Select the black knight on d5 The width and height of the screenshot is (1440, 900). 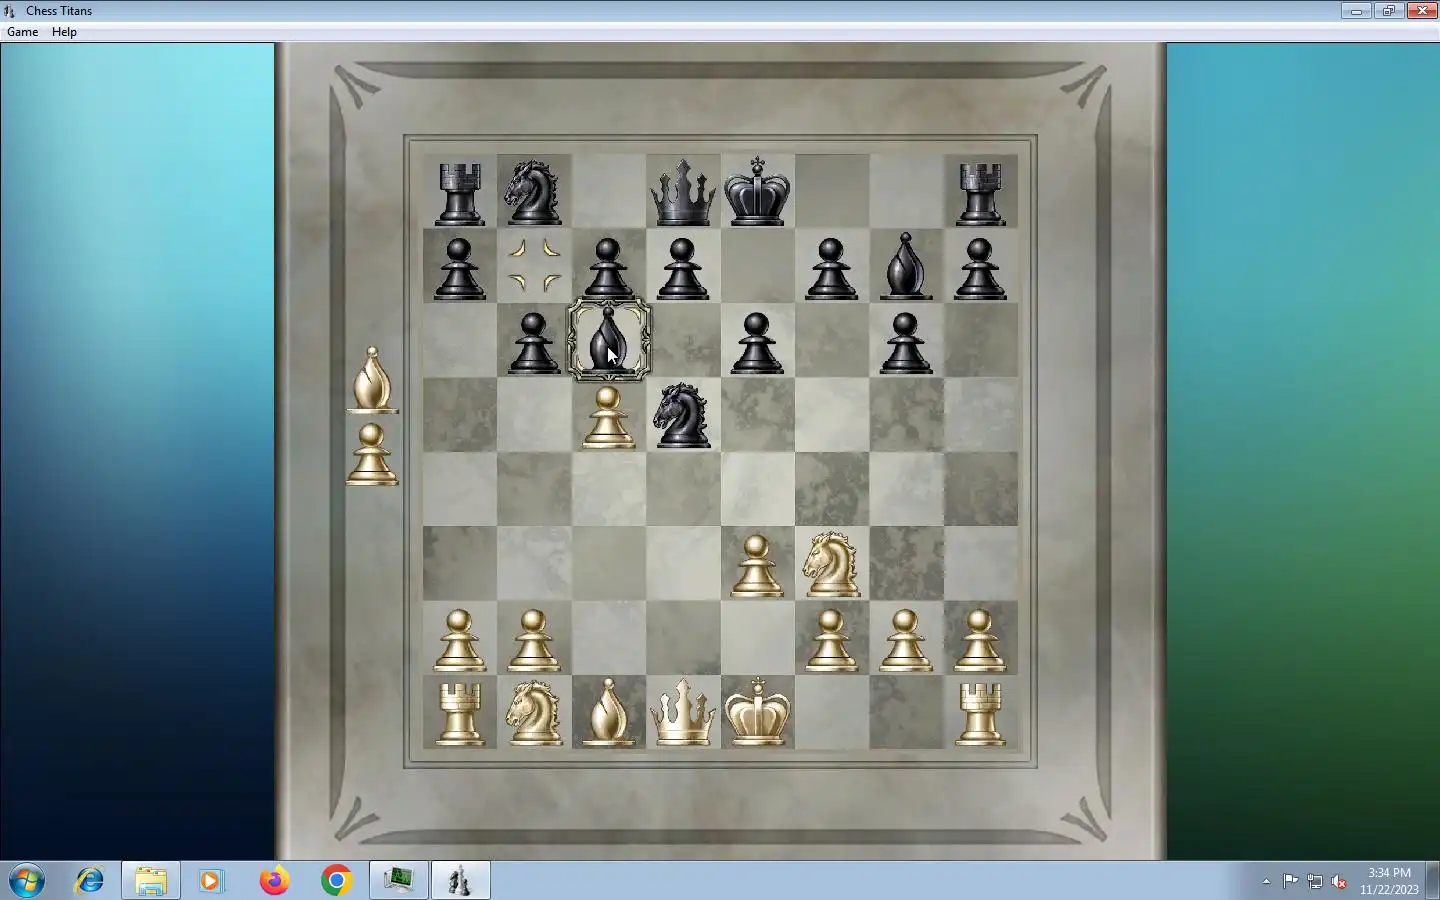tap(683, 414)
